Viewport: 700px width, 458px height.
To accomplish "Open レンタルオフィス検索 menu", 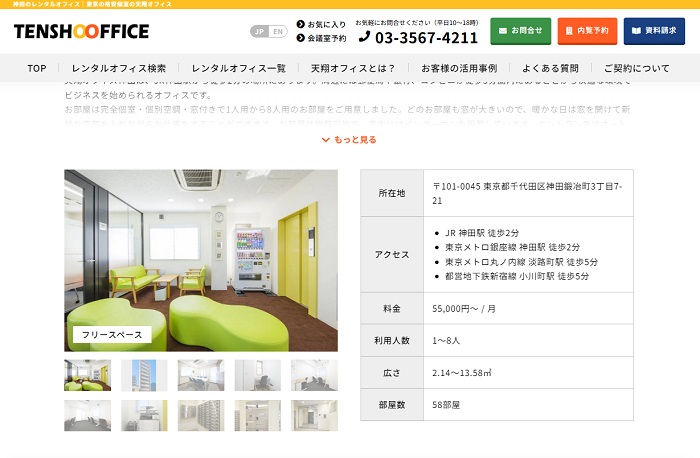I will pos(119,68).
